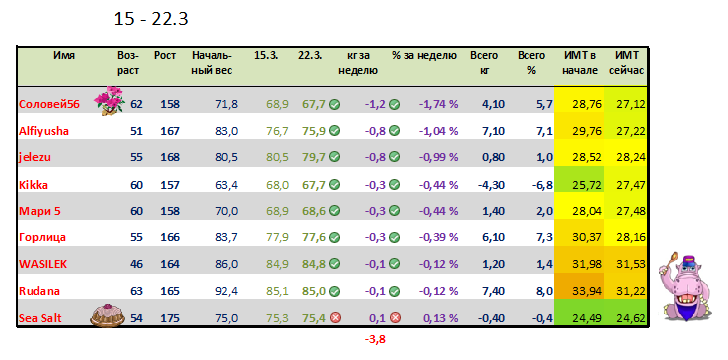Open the Alfiyusha name entry
Image resolution: width=728 pixels, height=360 pixels.
[x=44, y=131]
